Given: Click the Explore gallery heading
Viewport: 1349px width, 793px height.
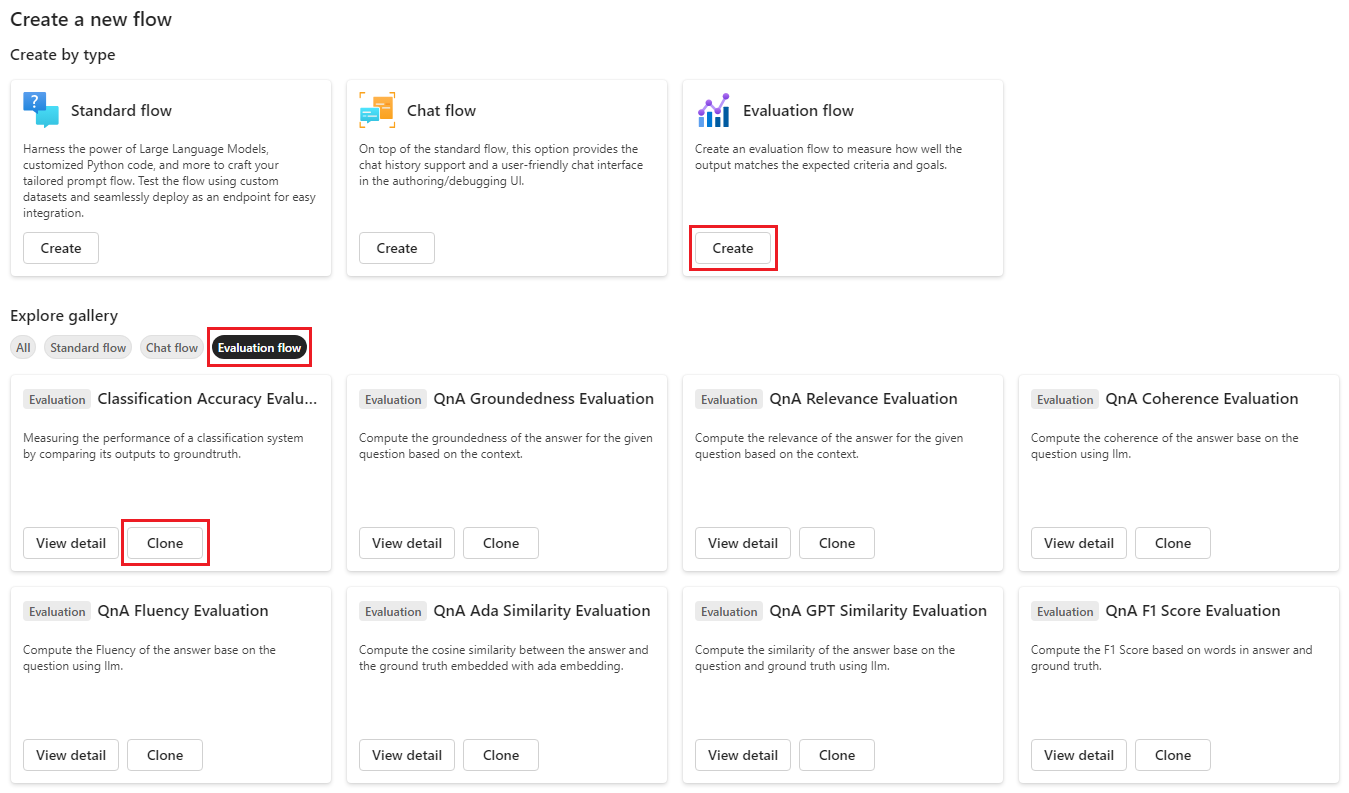Looking at the screenshot, I should coord(64,316).
